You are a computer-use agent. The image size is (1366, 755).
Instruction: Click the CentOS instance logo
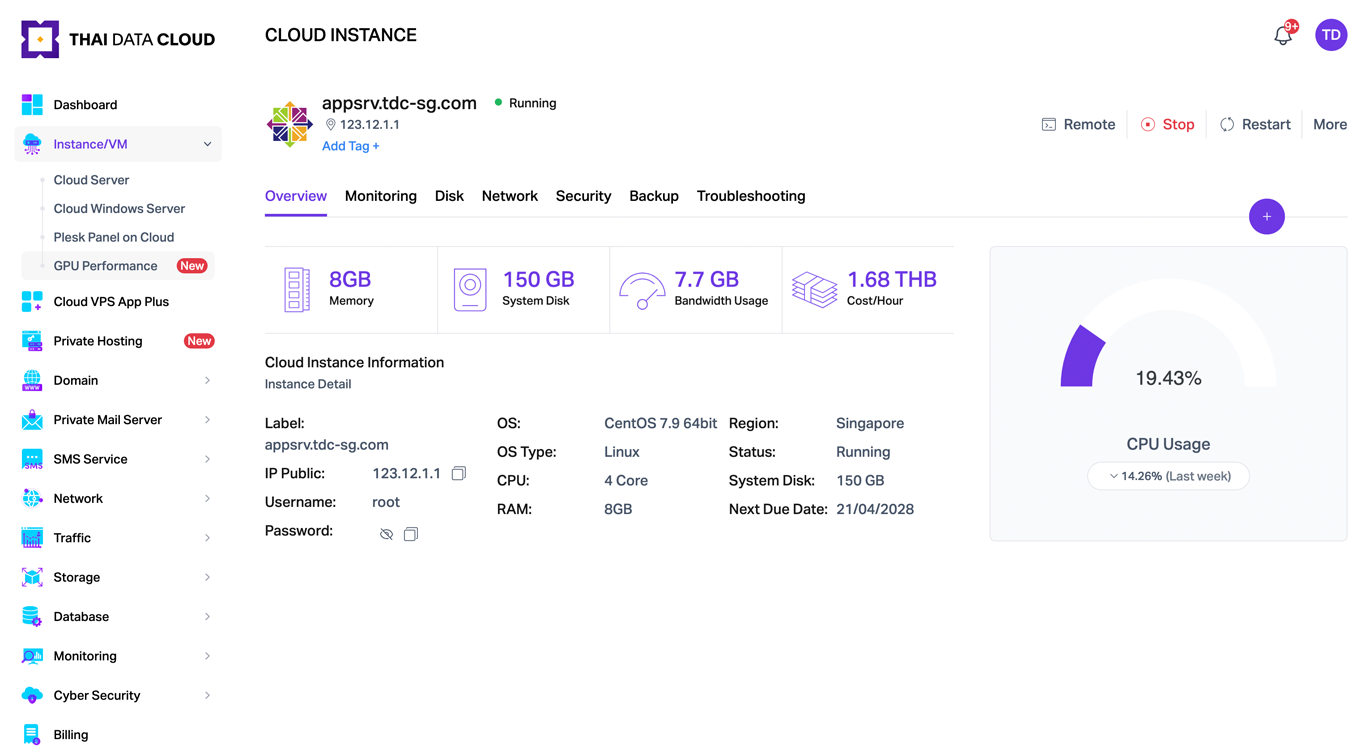coord(289,124)
